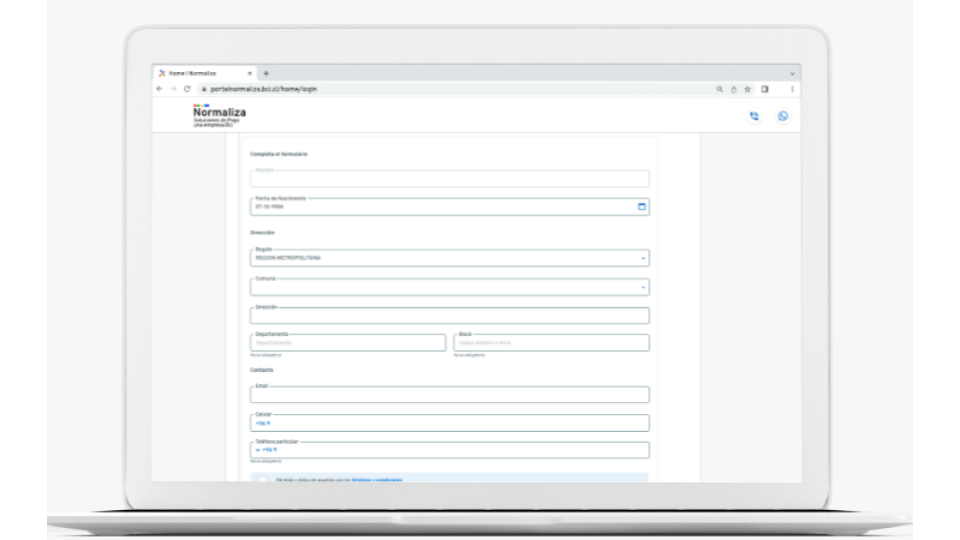Bookmark page with the star icon
Viewport: 960px width, 540px height.
(747, 89)
